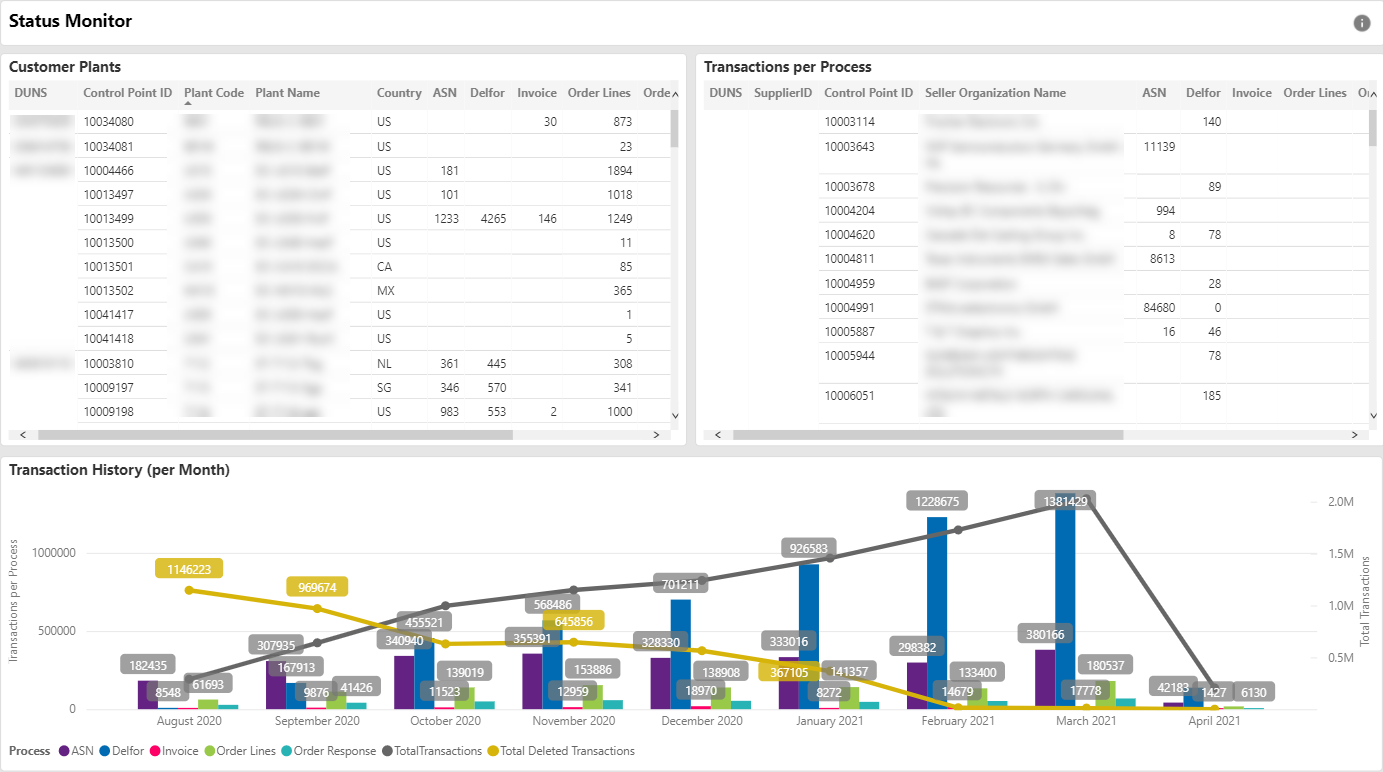The width and height of the screenshot is (1383, 772).
Task: Click country MX cell
Action: (x=386, y=291)
